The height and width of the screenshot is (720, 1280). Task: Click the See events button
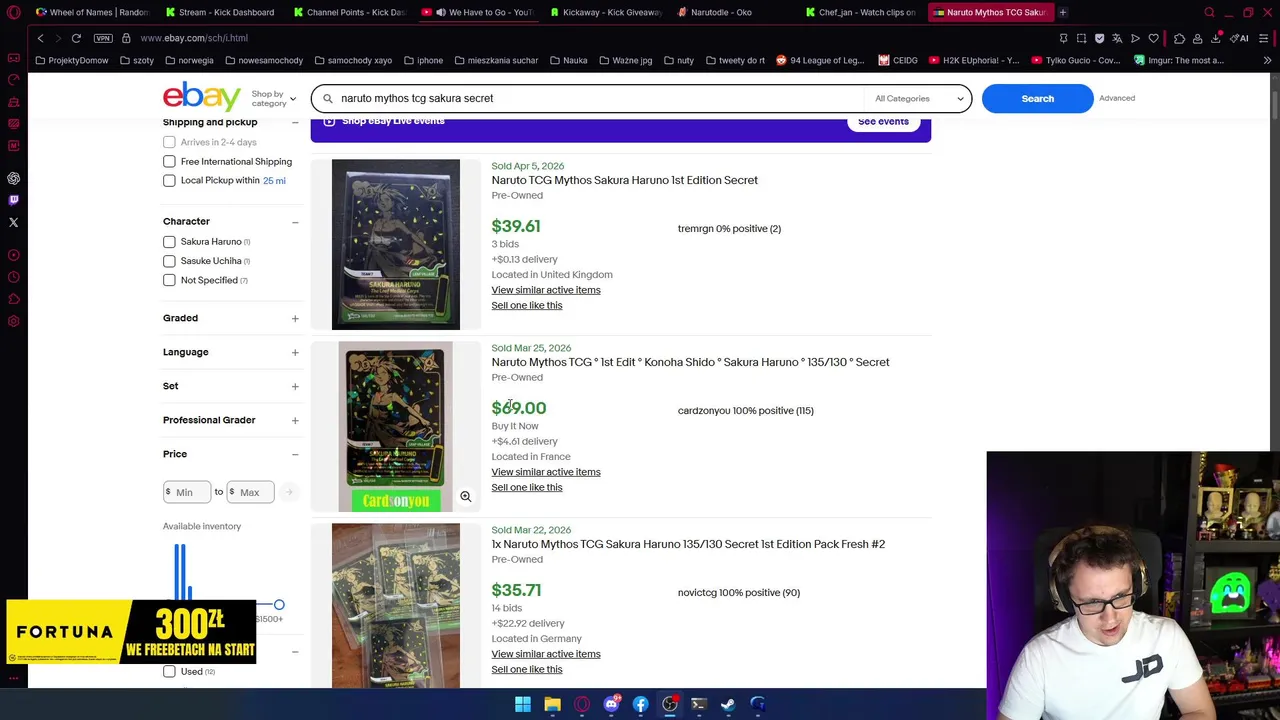pyautogui.click(x=883, y=121)
